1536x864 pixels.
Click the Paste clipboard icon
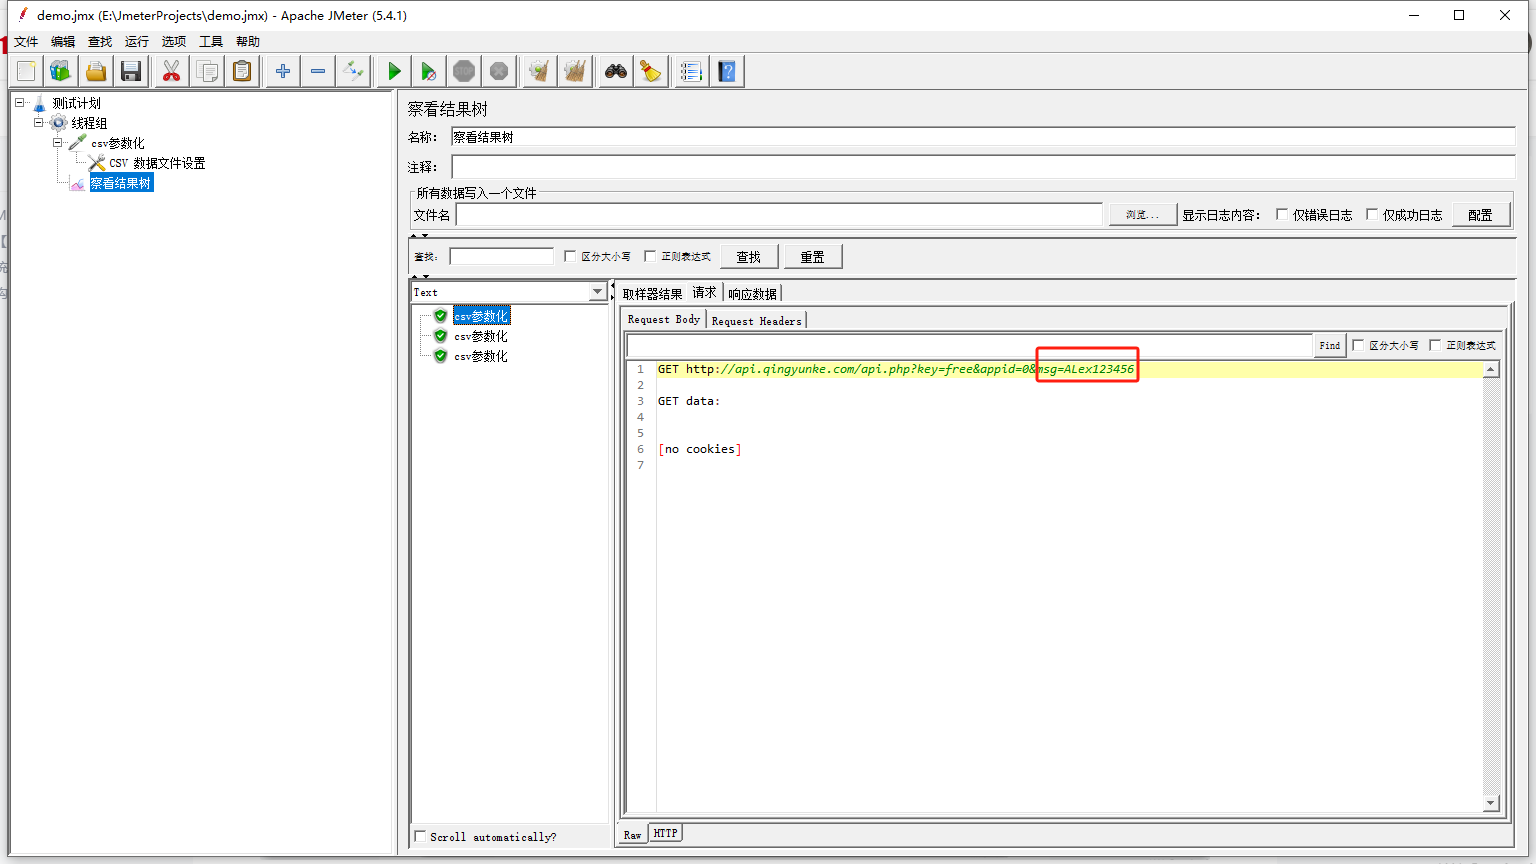242,71
